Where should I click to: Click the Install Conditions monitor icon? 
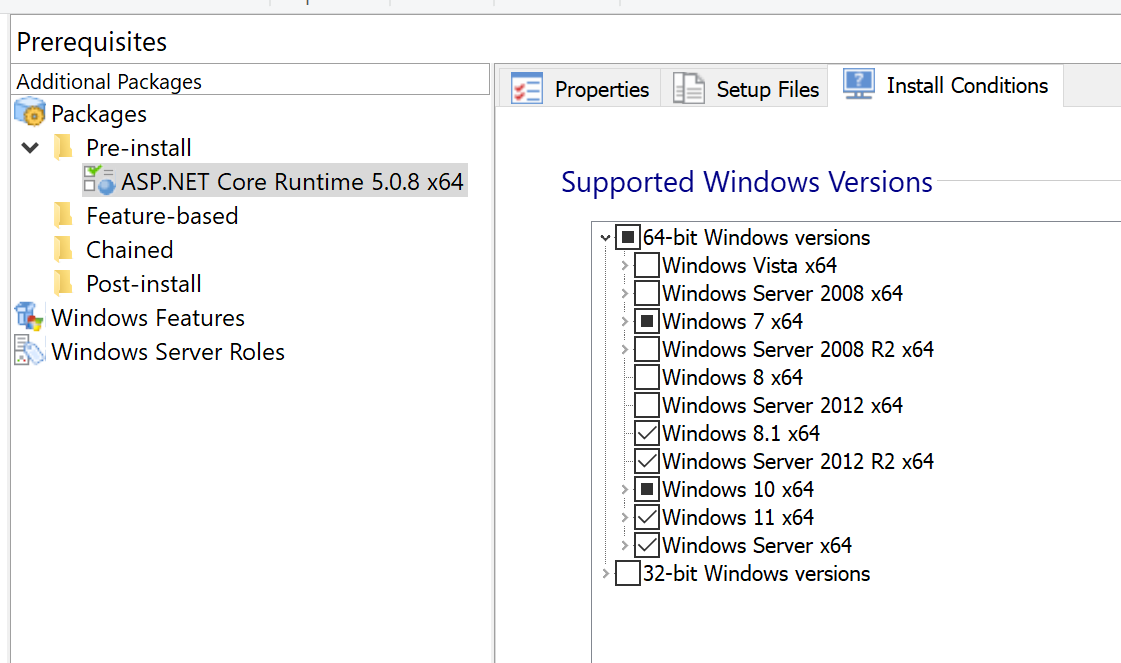[859, 84]
